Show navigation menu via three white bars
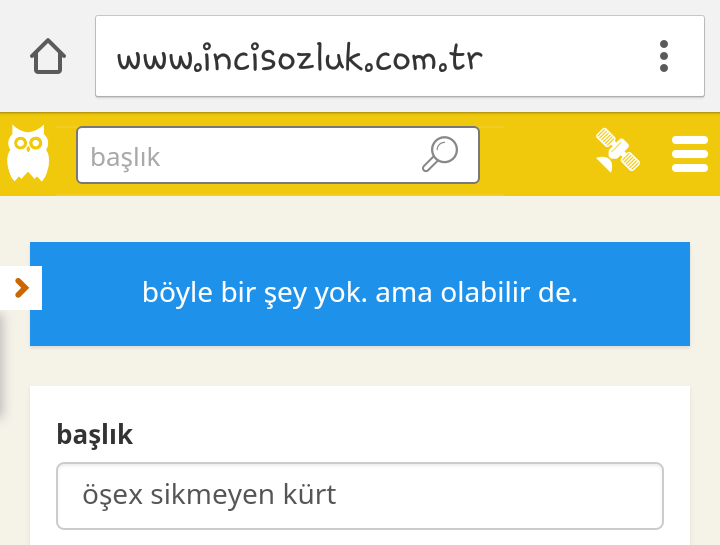The height and width of the screenshot is (545, 720). click(690, 154)
